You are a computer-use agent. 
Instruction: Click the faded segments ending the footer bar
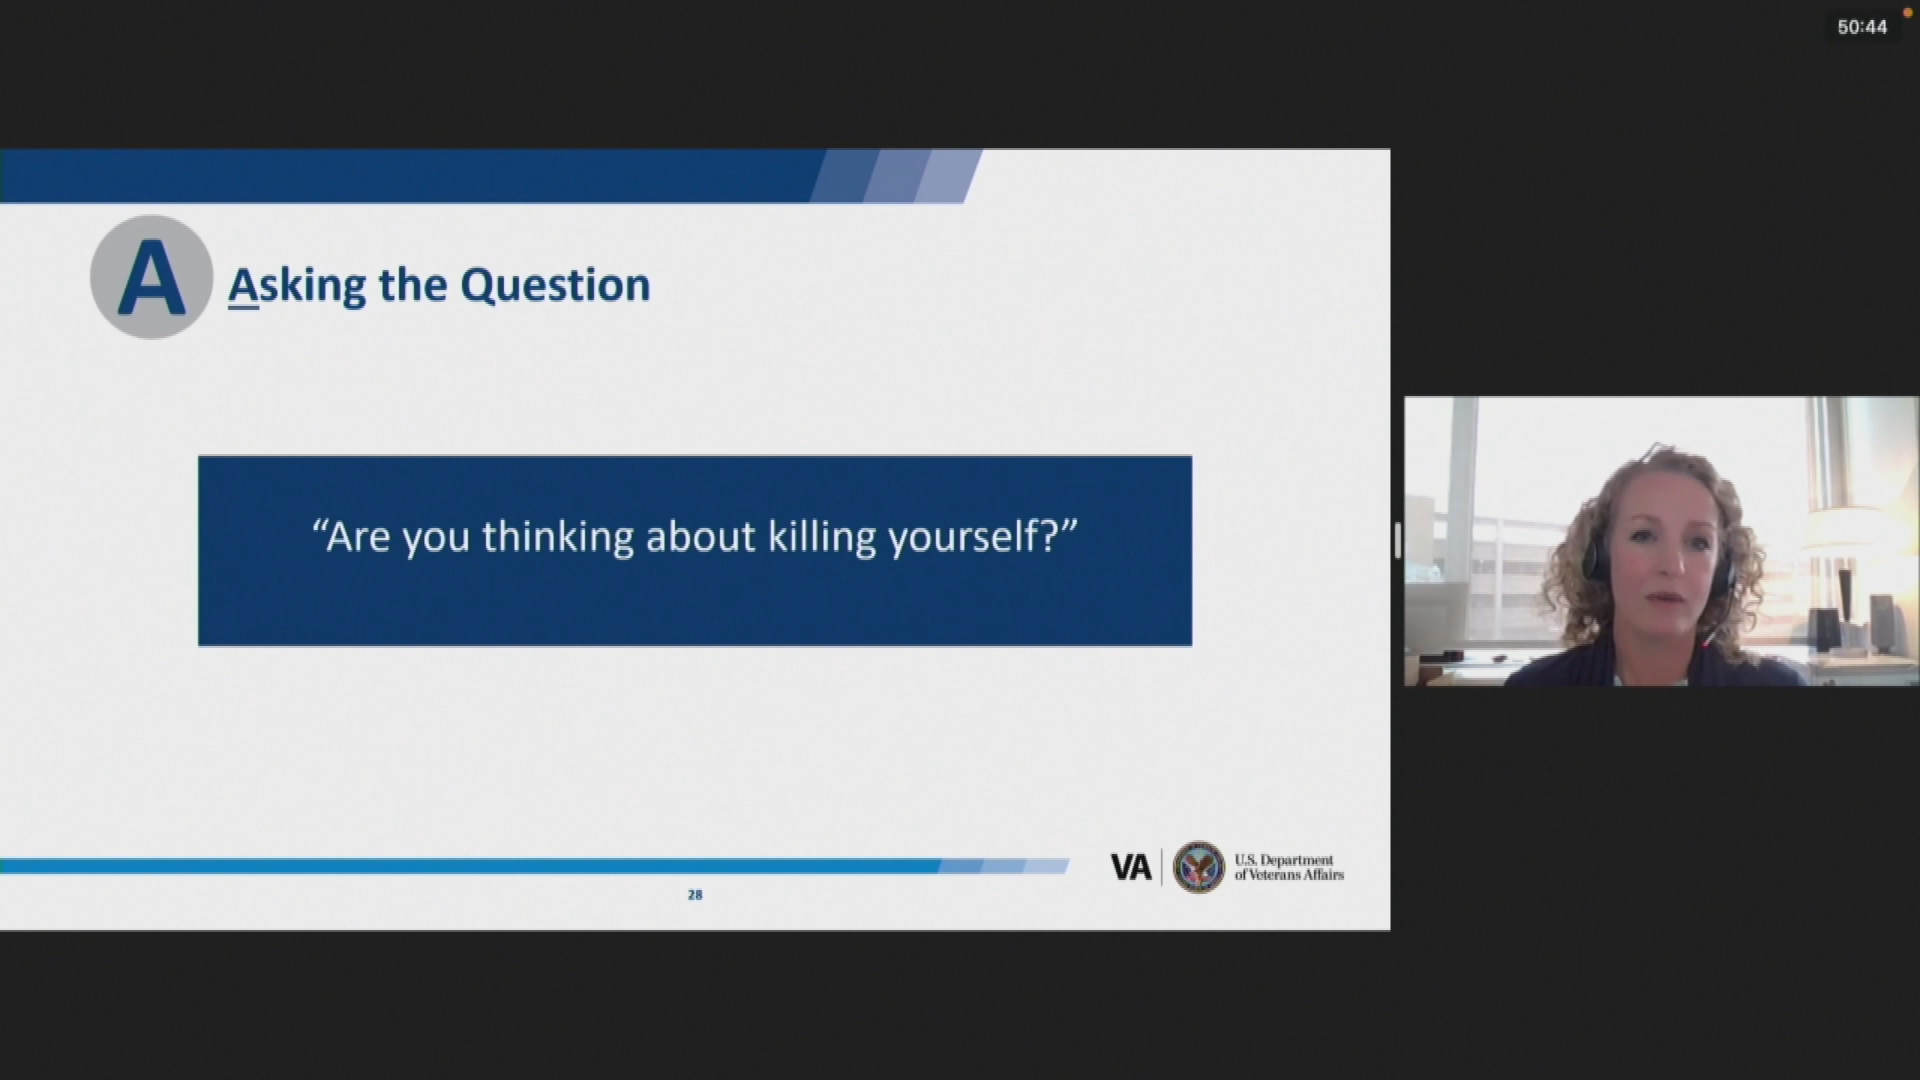coord(1003,866)
